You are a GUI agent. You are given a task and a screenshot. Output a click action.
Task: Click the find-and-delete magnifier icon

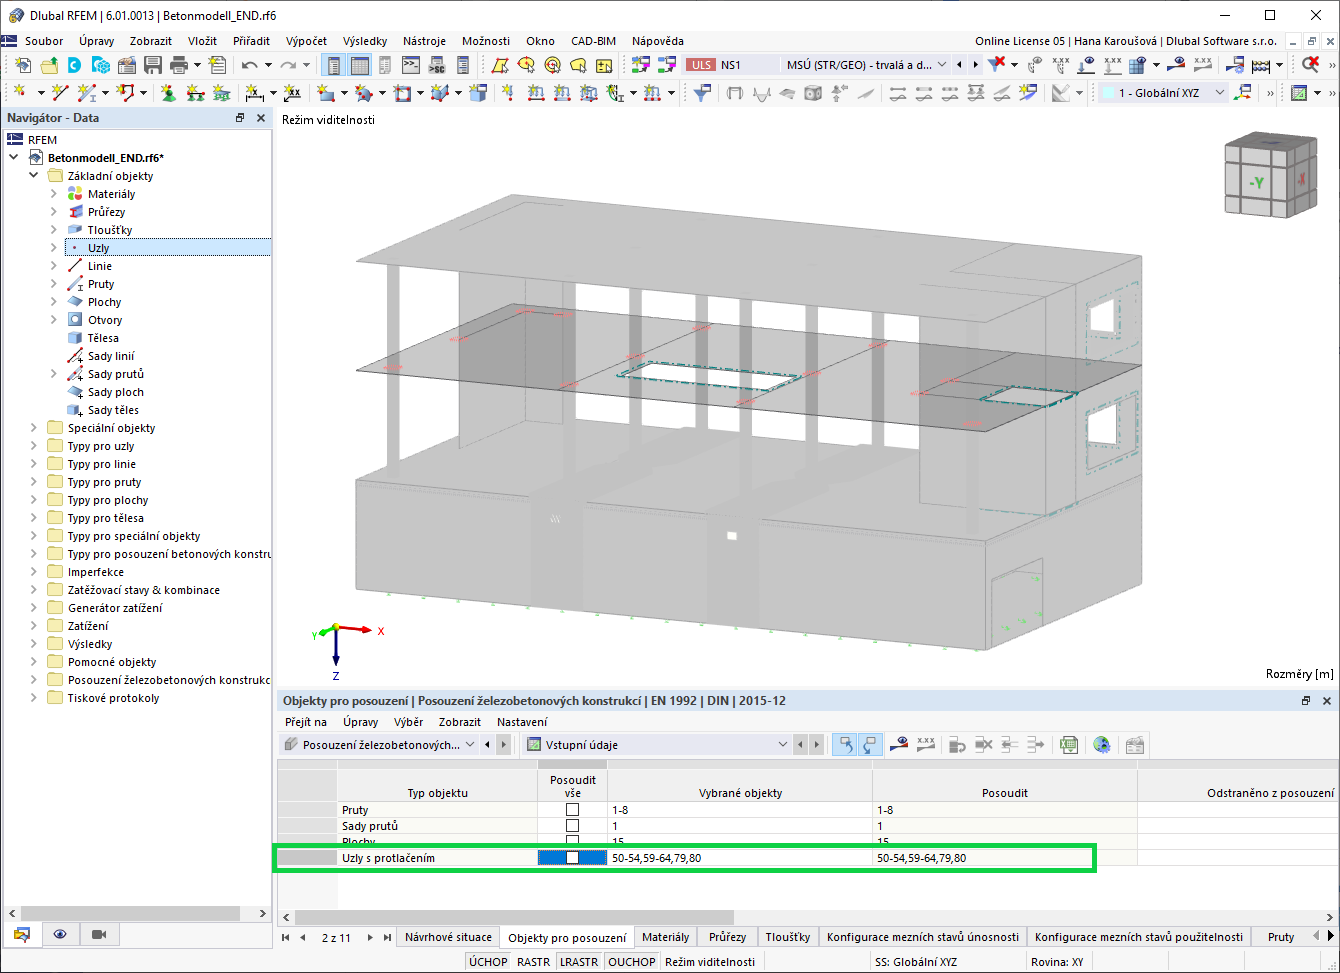[x=1311, y=65]
